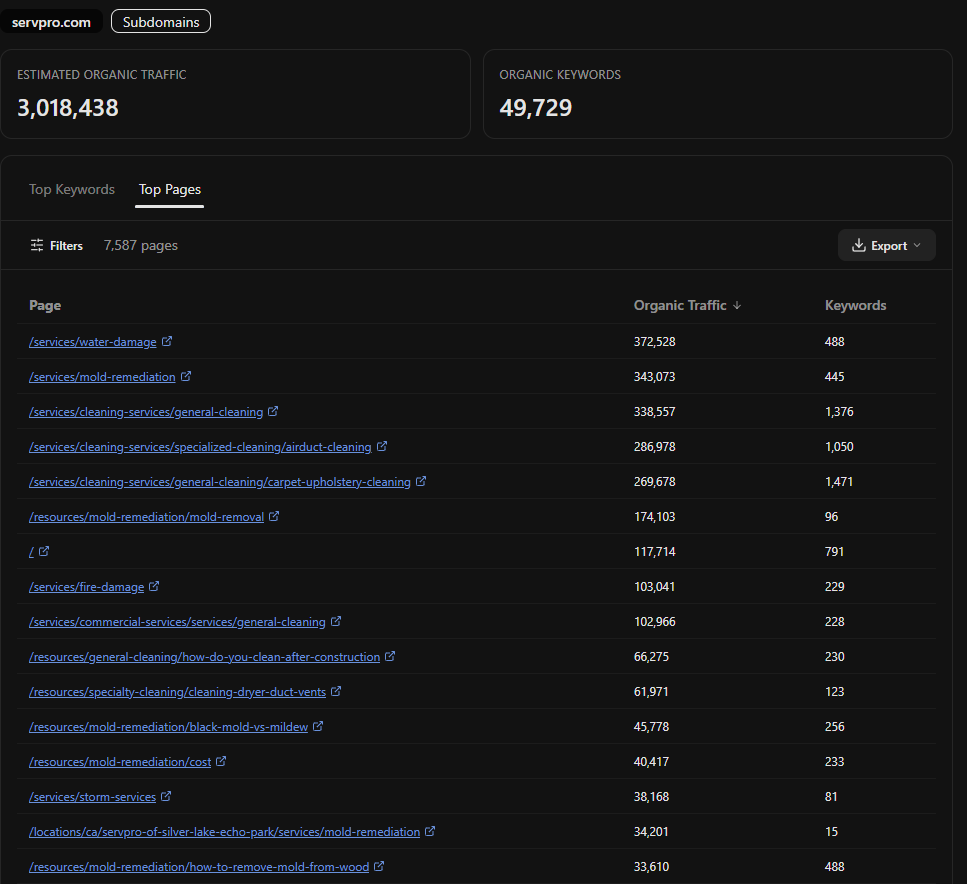Open external link icon for /services/fire-damage
967x884 pixels.
point(154,586)
